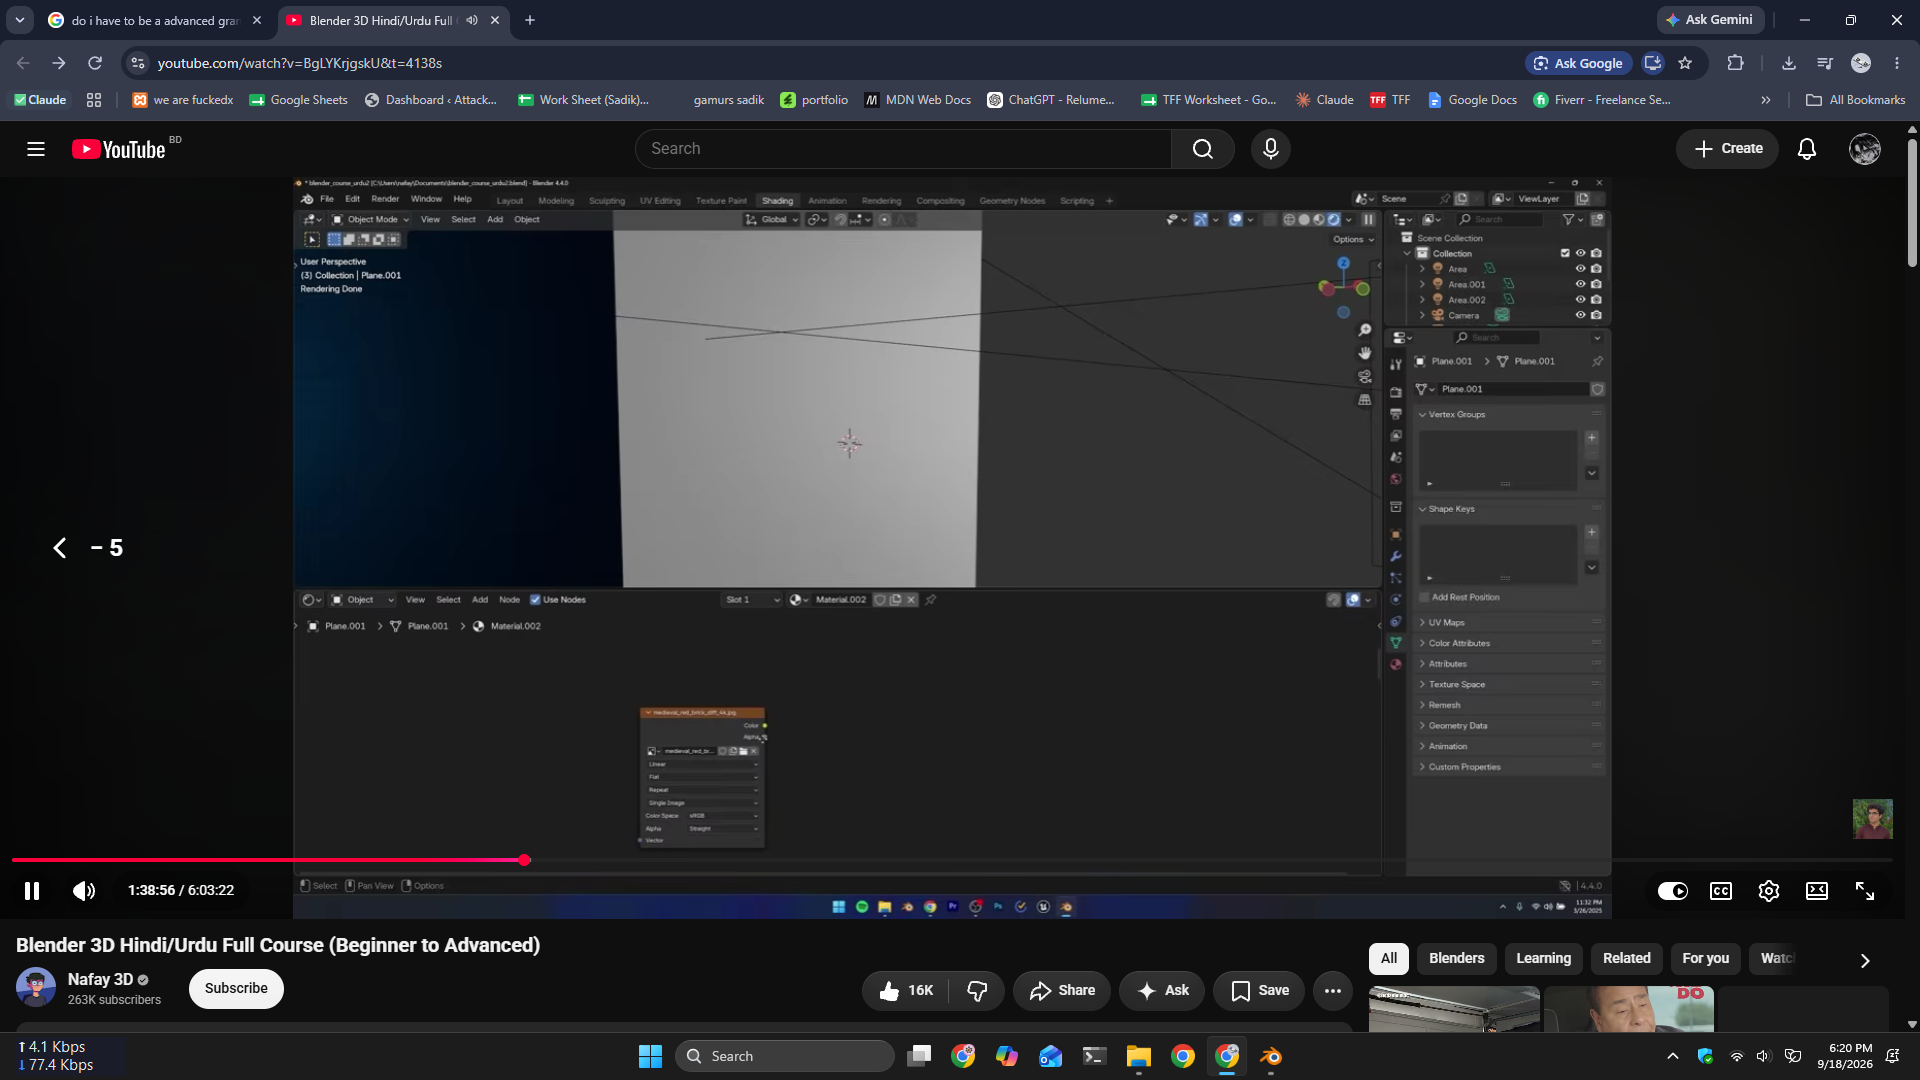This screenshot has width=1920, height=1080.
Task: Bookmark this page with star icon
Action: pos(1685,63)
